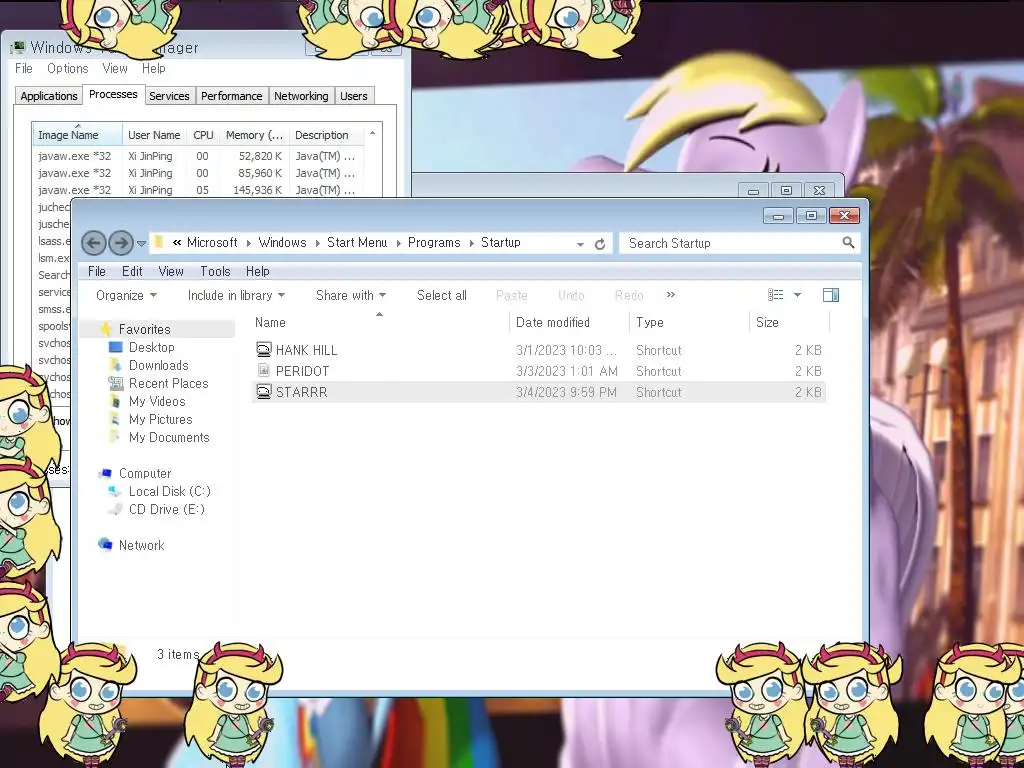The image size is (1024, 768).
Task: Click the STARRR shortcut icon
Action: pos(263,391)
